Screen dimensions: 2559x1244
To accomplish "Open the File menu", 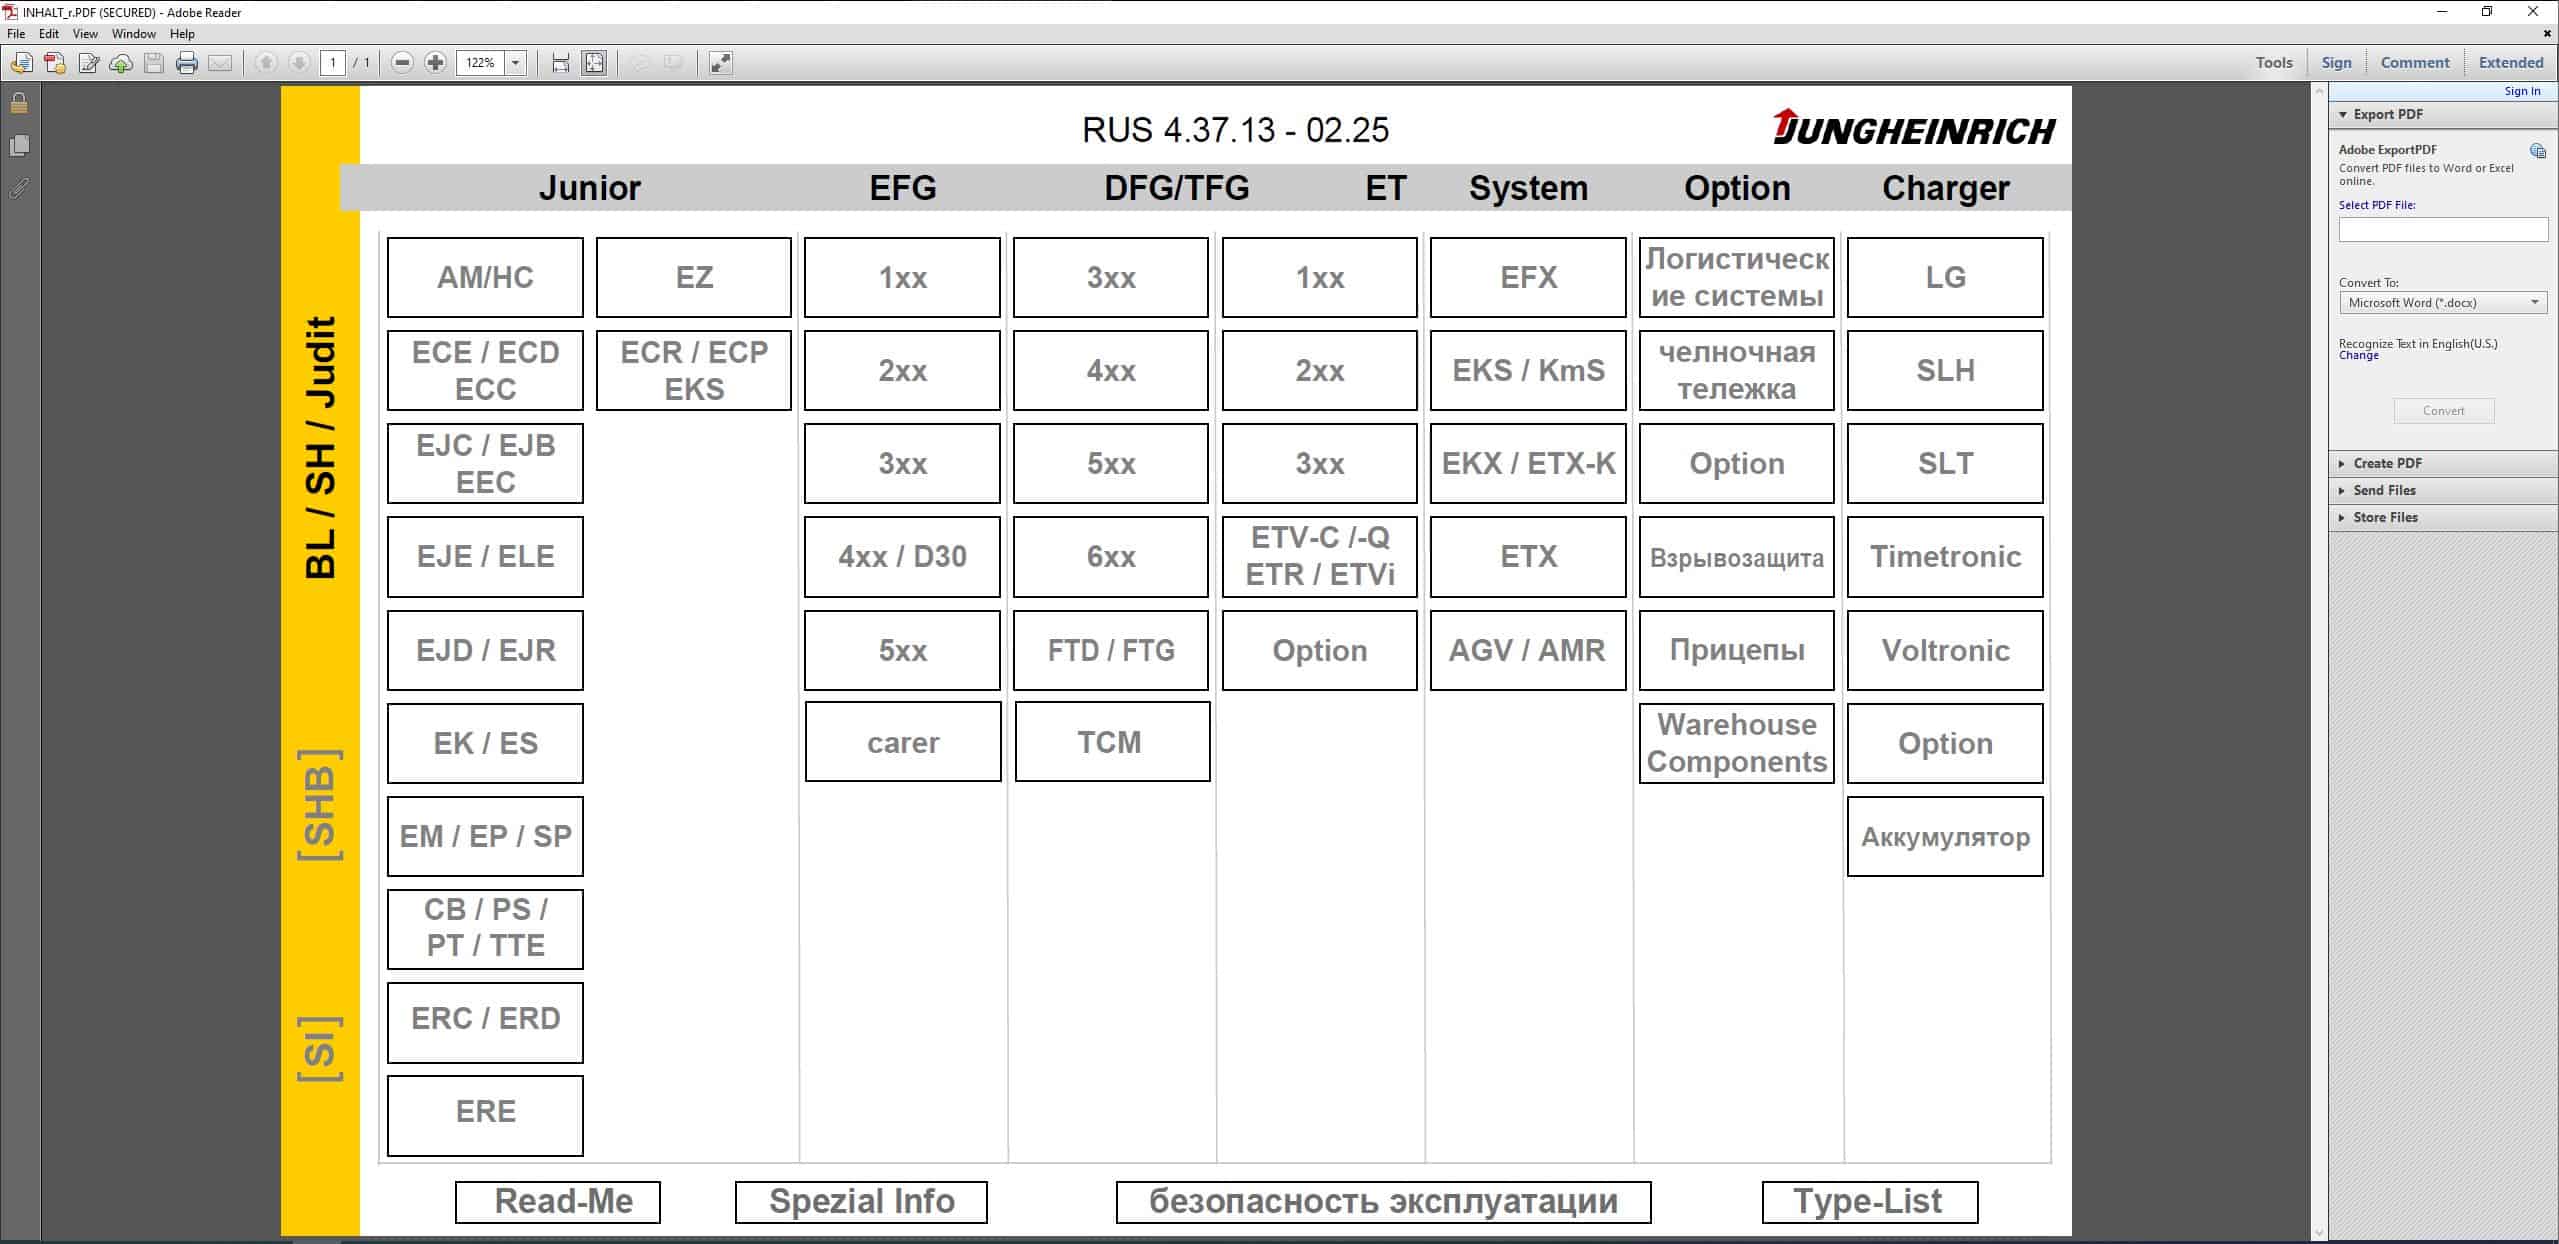I will click(x=16, y=34).
